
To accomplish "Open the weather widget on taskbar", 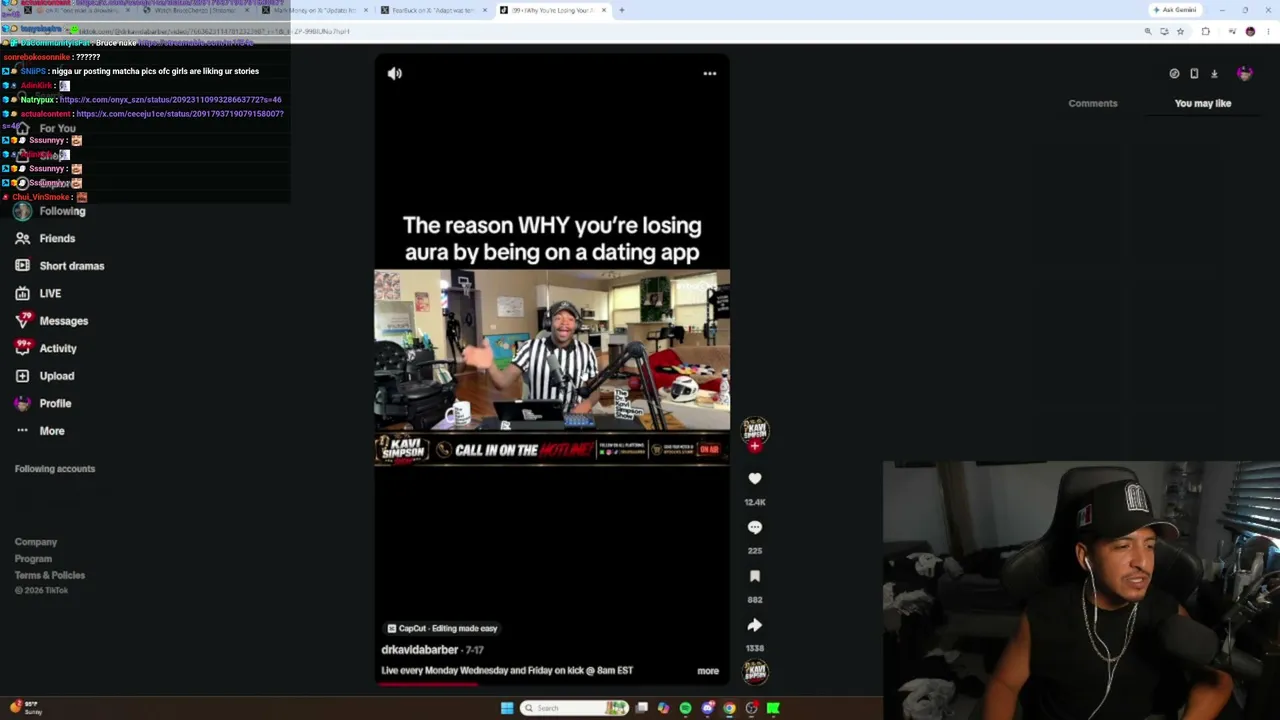I will pos(25,708).
